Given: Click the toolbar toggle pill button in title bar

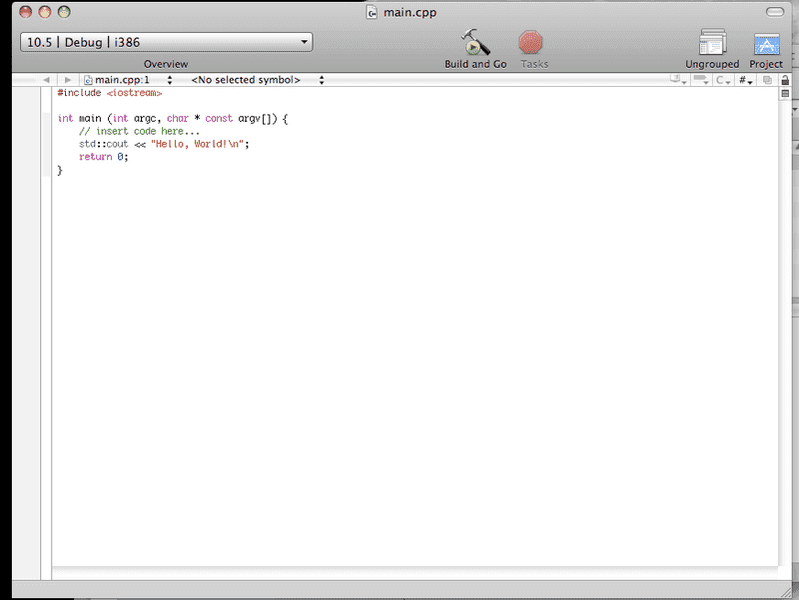Looking at the screenshot, I should click(x=775, y=12).
